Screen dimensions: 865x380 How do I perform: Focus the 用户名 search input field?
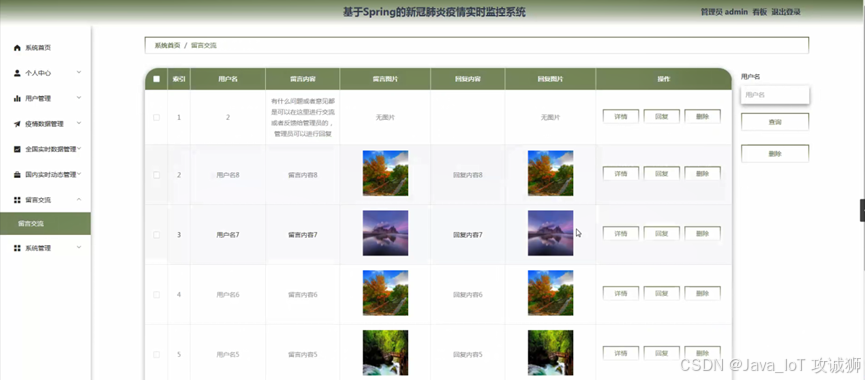(775, 95)
